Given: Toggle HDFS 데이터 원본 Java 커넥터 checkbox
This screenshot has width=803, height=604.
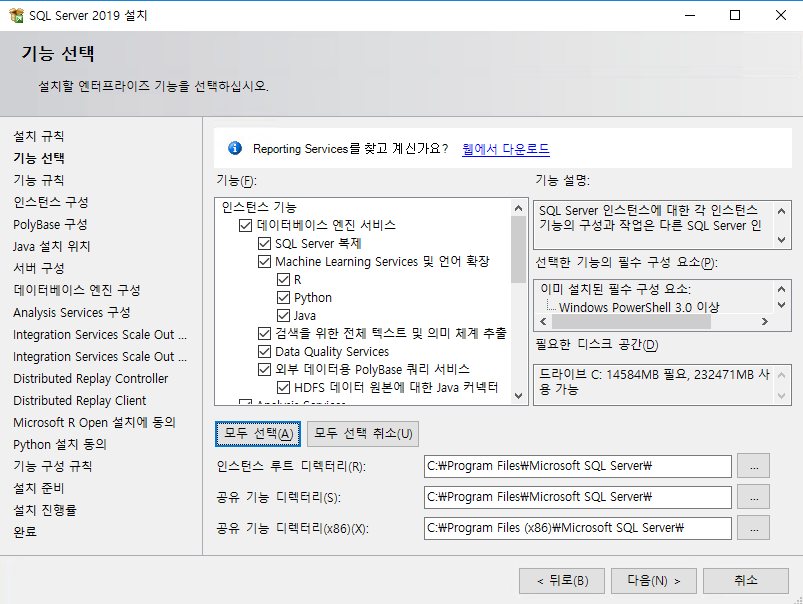Looking at the screenshot, I should [283, 387].
